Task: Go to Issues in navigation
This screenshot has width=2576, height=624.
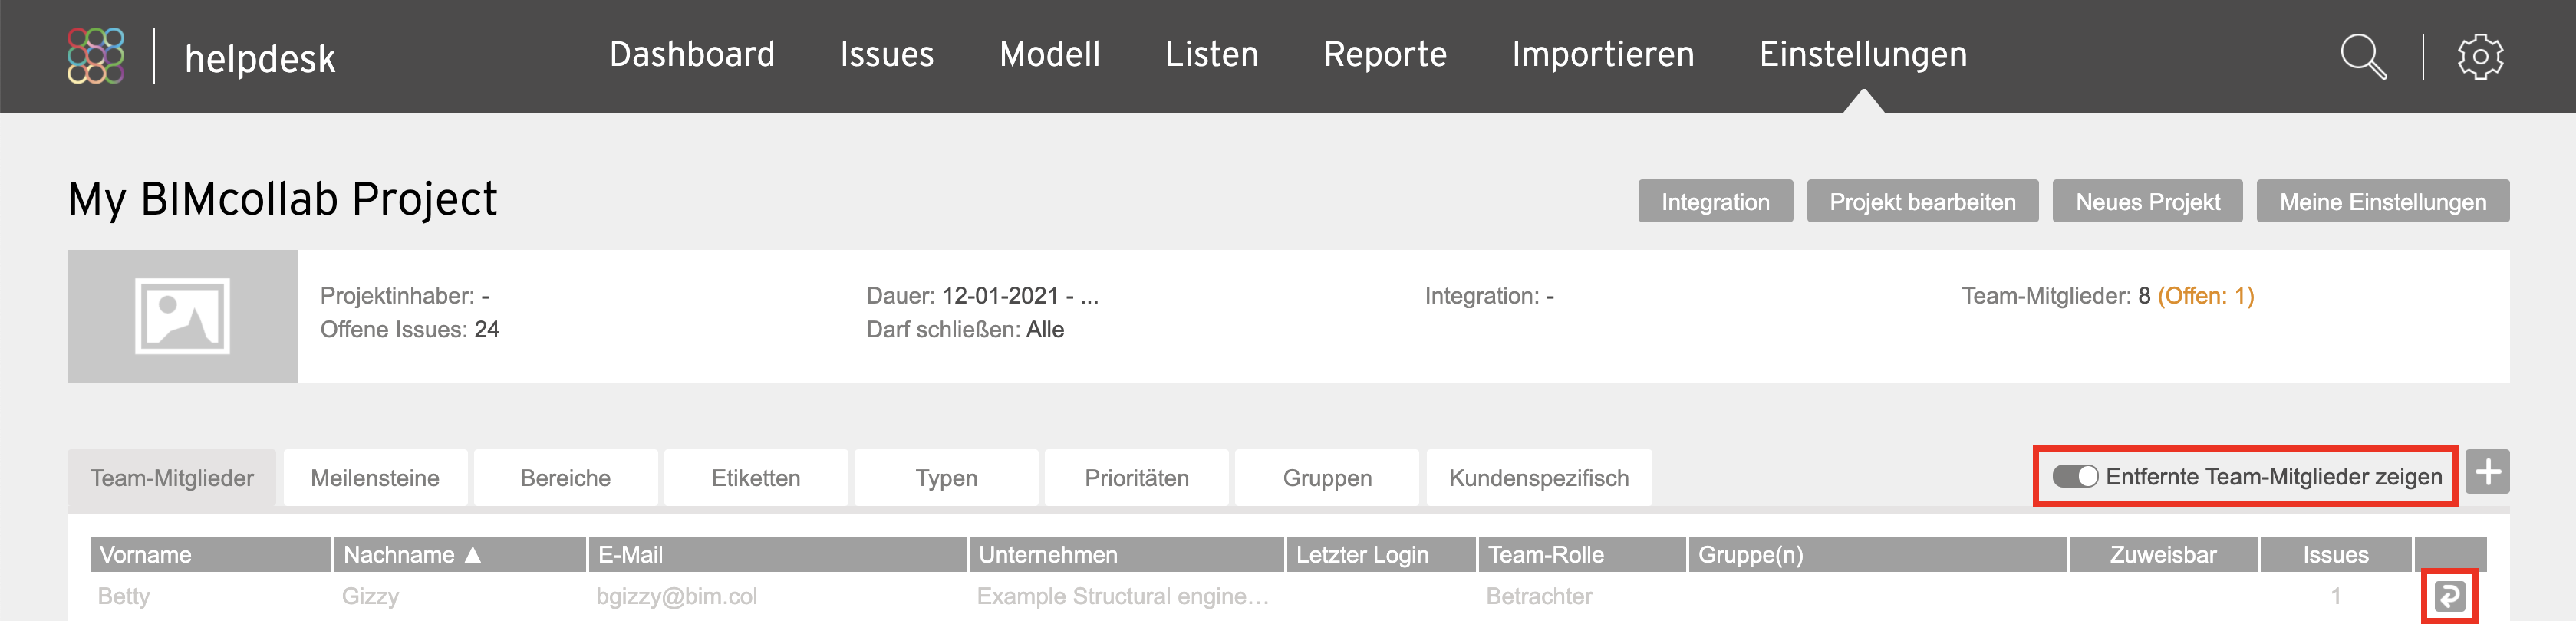Action: 887,54
